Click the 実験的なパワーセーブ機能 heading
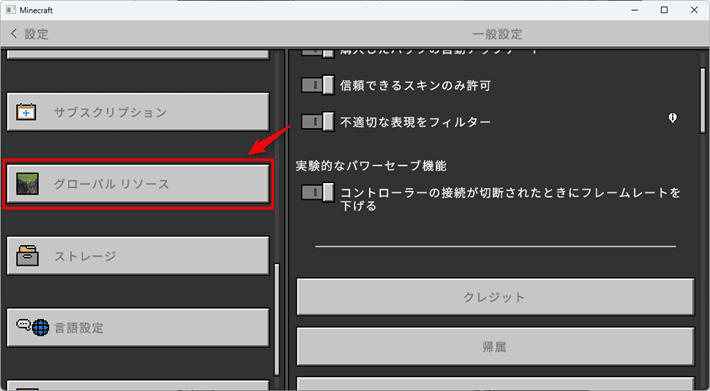Image resolution: width=710 pixels, height=391 pixels. [x=371, y=166]
